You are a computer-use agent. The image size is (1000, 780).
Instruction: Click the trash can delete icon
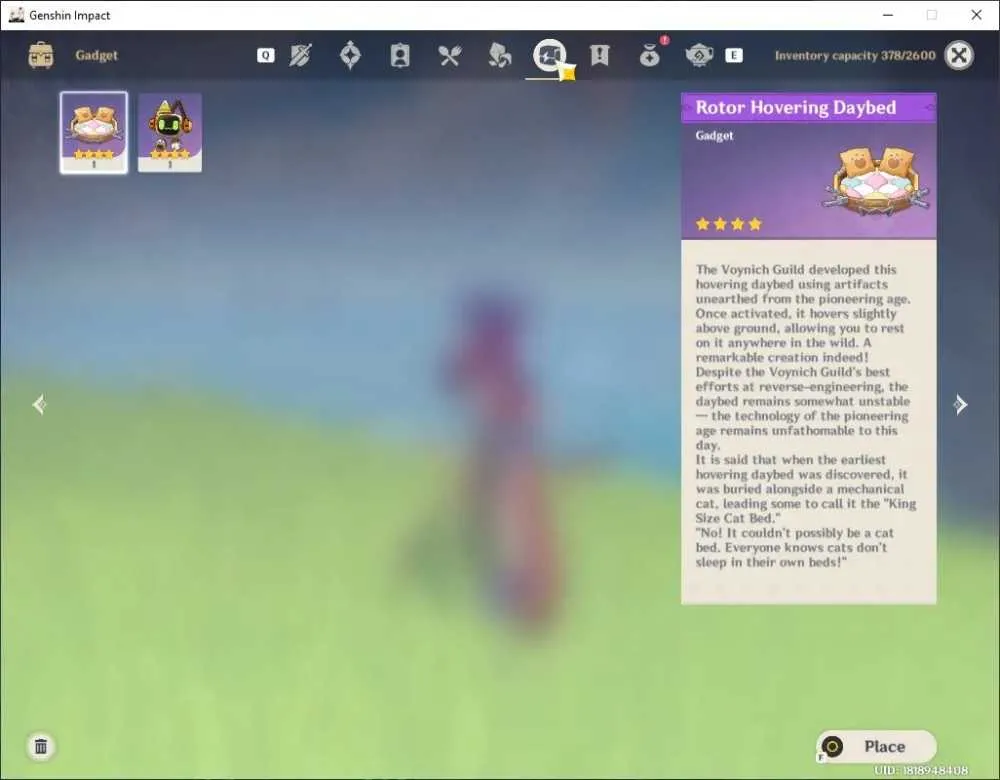point(41,746)
